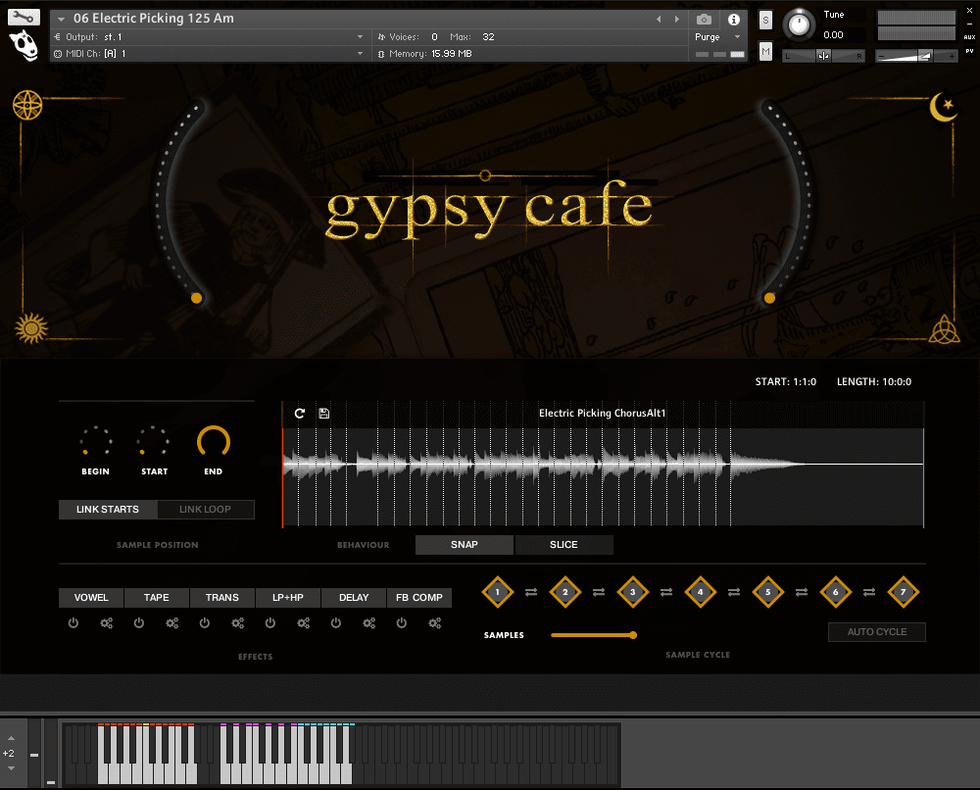The image size is (980, 790).
Task: Select the SNAP behaviour tab
Action: coord(464,545)
